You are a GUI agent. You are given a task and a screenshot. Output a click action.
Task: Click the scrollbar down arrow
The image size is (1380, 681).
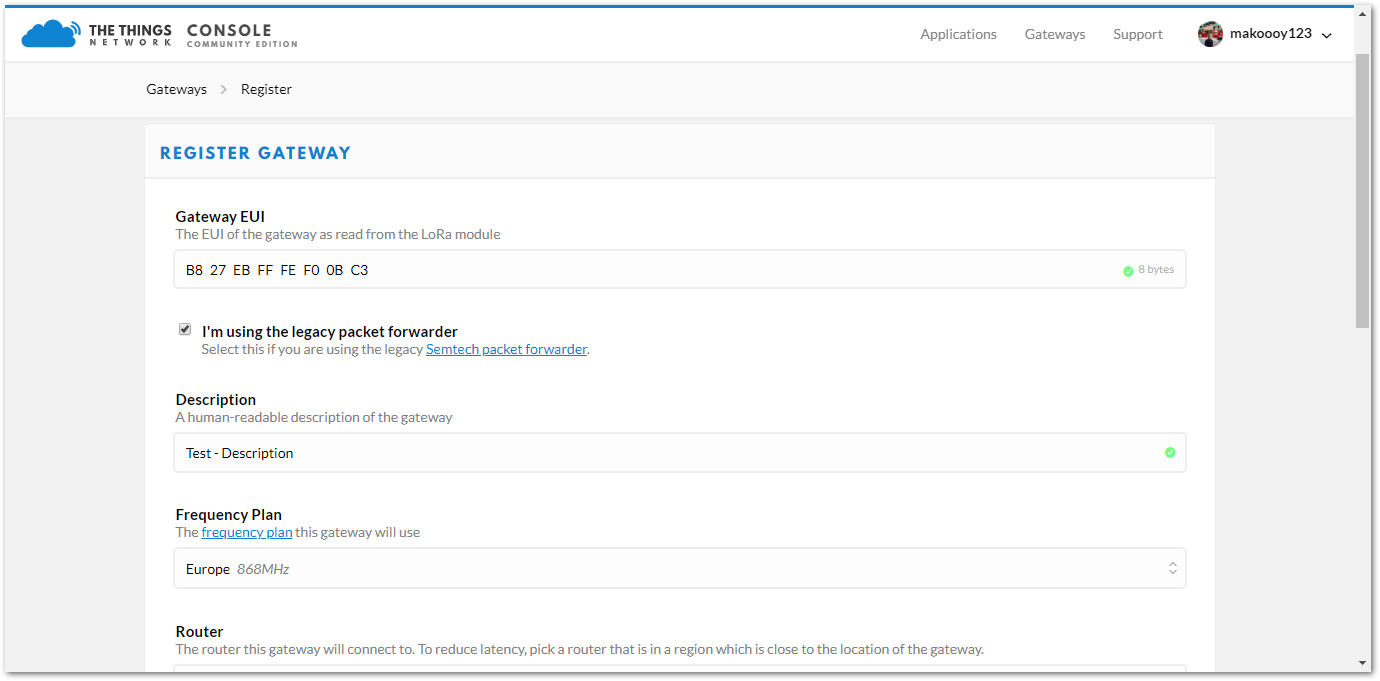click(1362, 662)
